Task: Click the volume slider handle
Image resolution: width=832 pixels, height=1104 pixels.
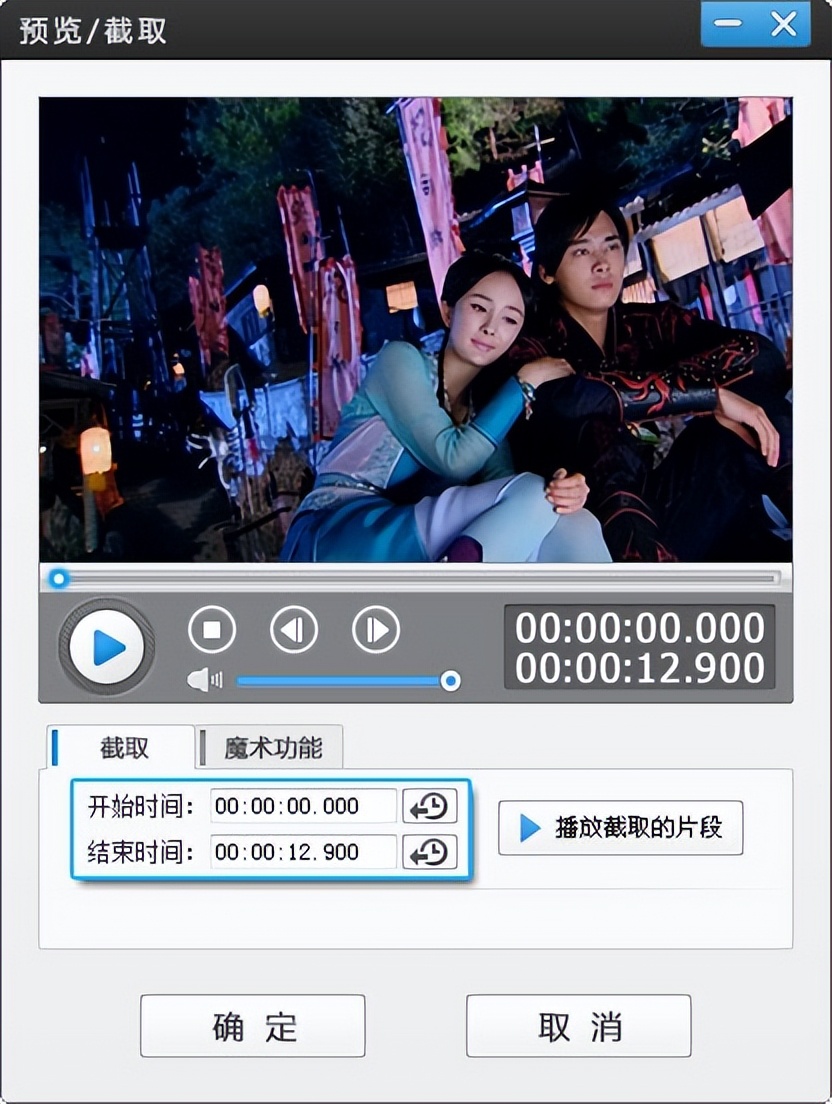Action: 450,681
